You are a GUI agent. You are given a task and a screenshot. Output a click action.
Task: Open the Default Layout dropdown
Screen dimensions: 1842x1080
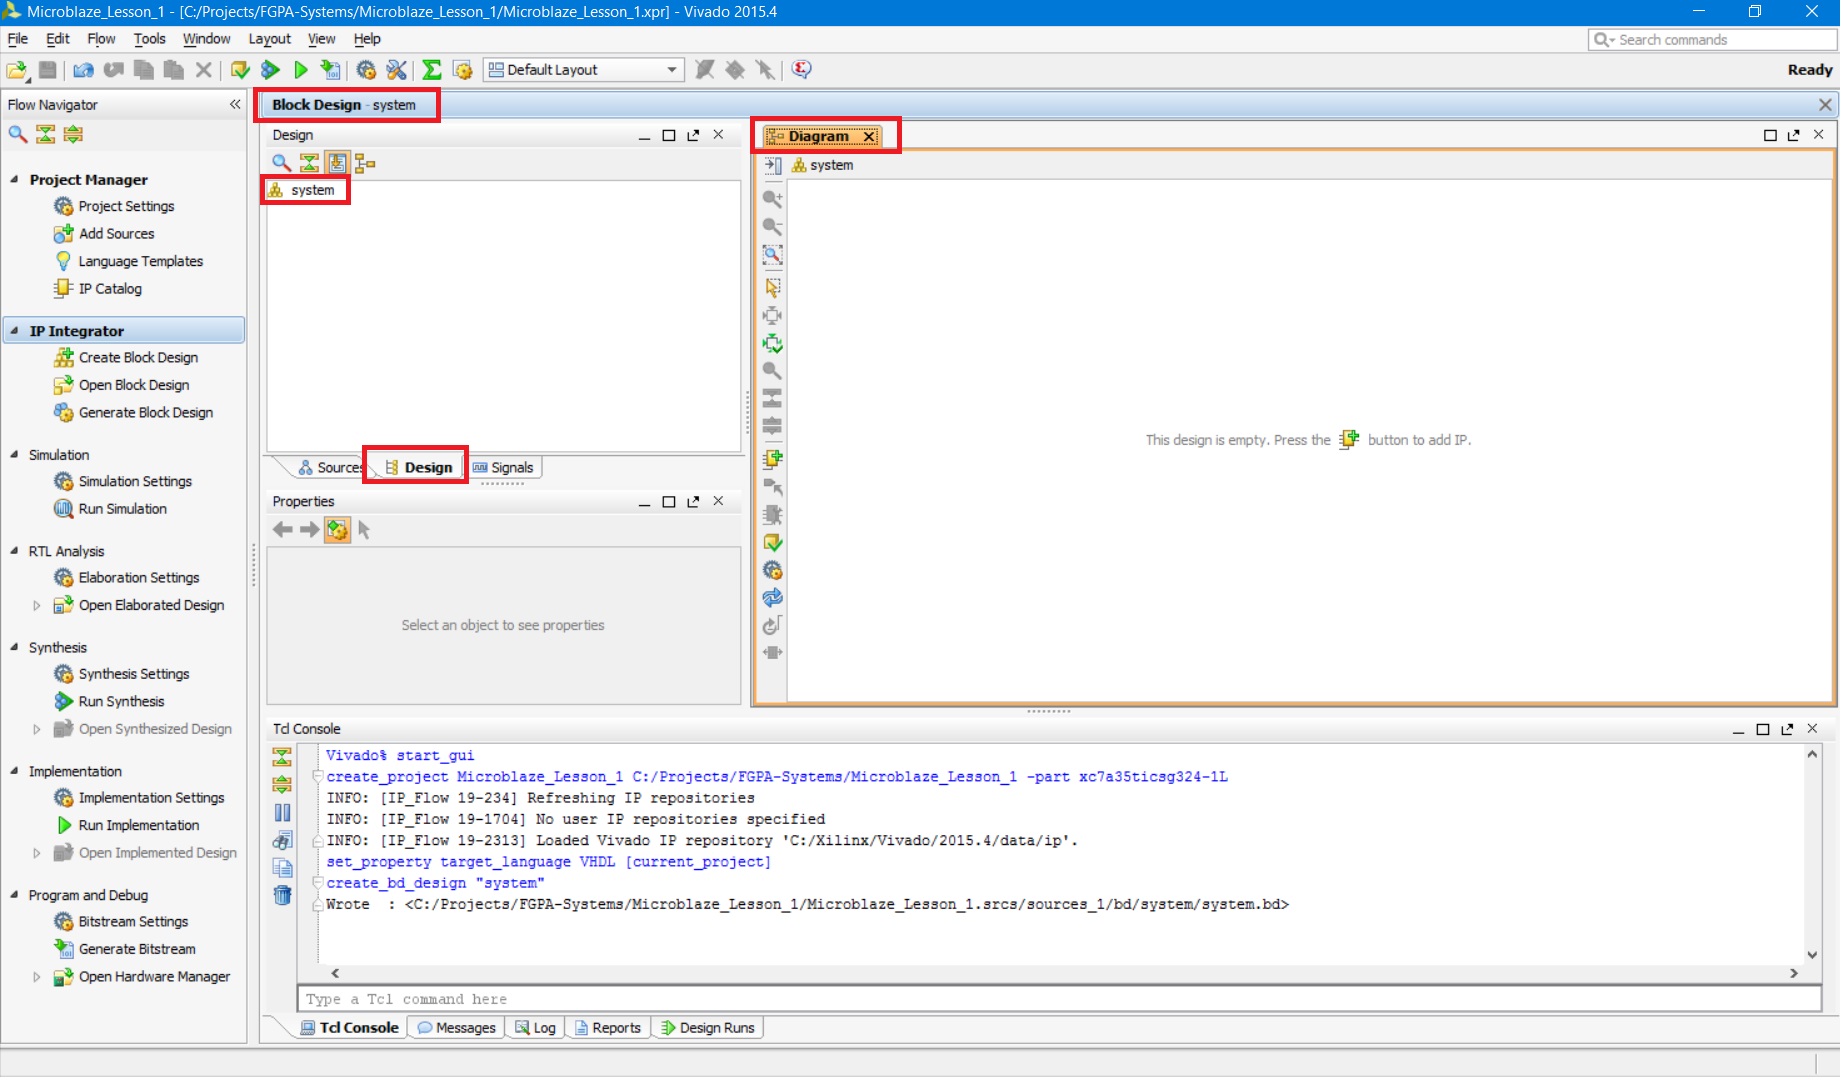(x=672, y=70)
